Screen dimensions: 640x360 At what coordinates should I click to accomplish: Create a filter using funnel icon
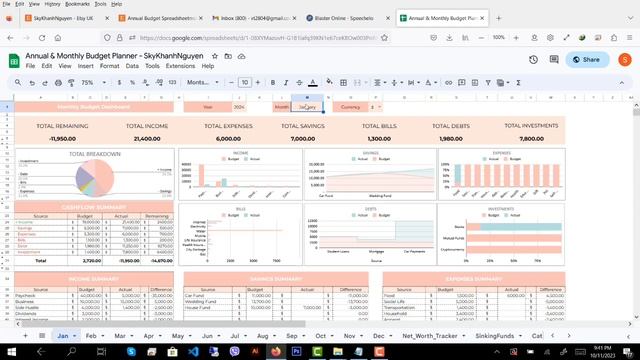488,82
